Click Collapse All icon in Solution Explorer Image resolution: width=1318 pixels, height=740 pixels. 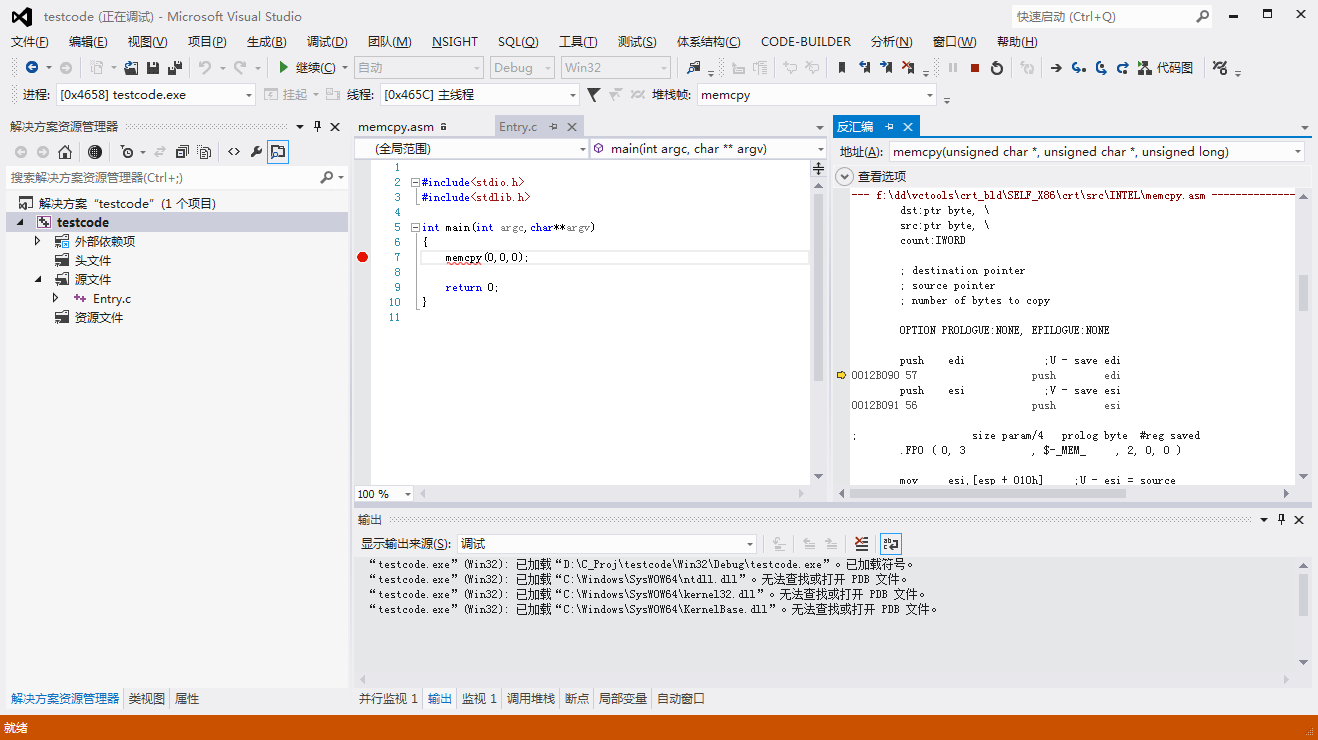182,152
